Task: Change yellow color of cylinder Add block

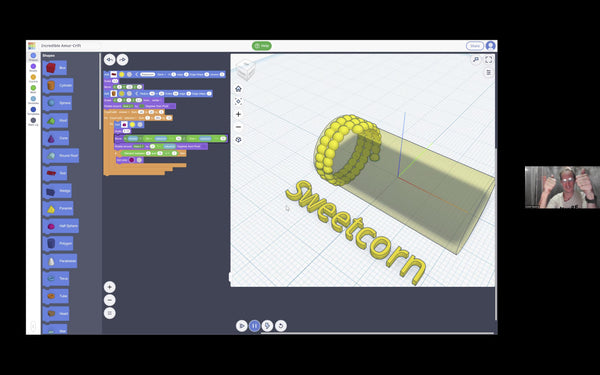Action: (122, 93)
